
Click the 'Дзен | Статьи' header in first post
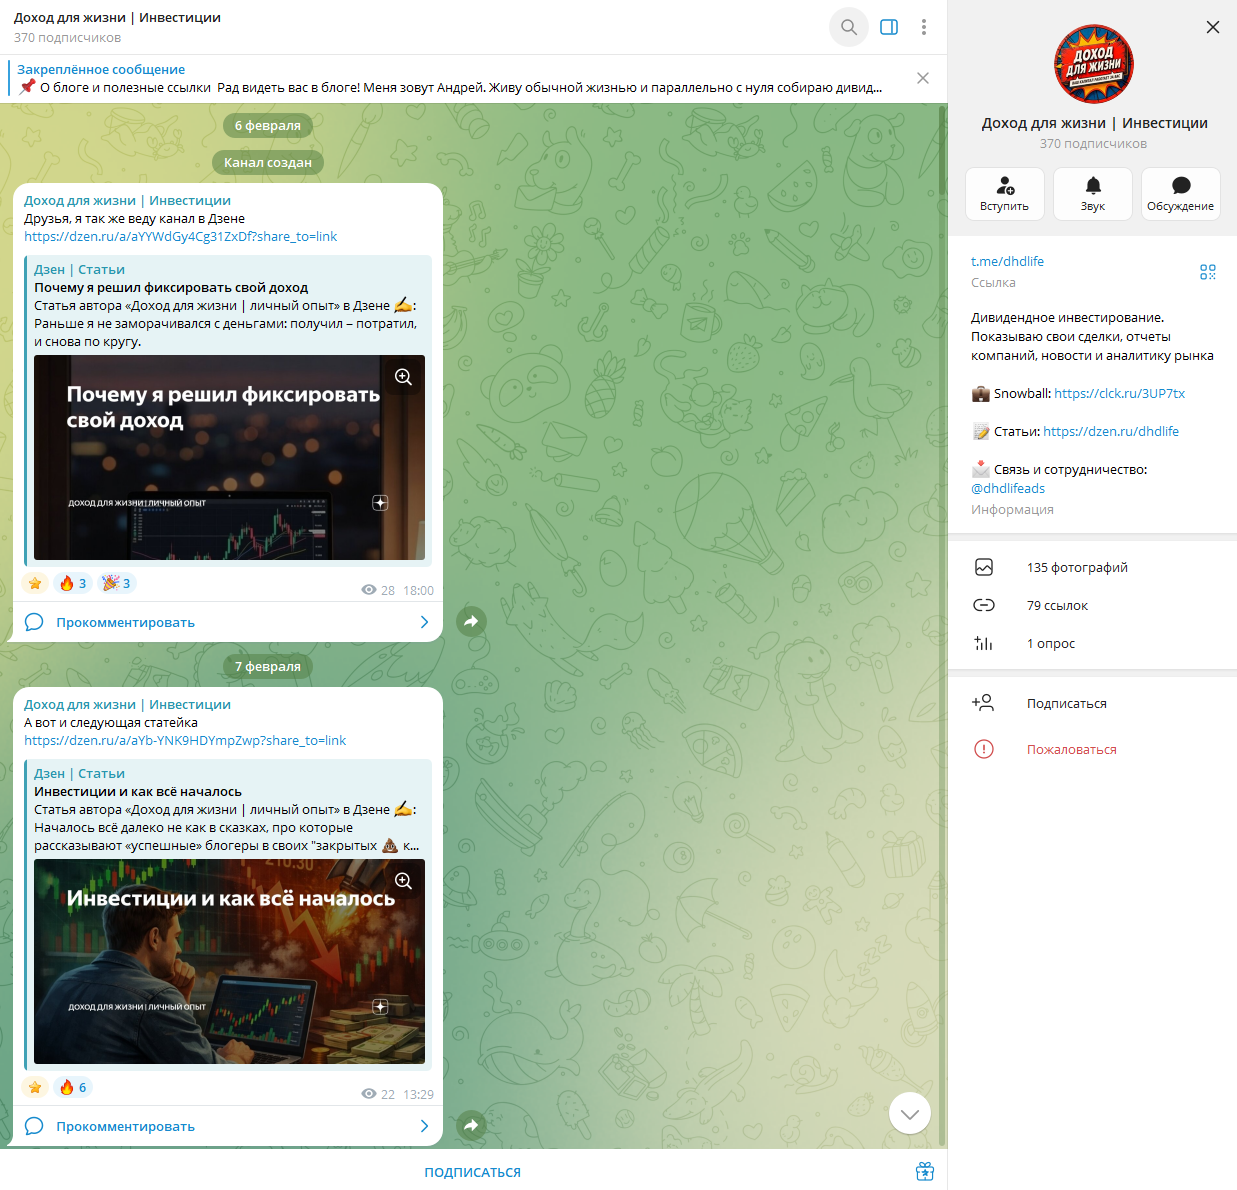80,270
